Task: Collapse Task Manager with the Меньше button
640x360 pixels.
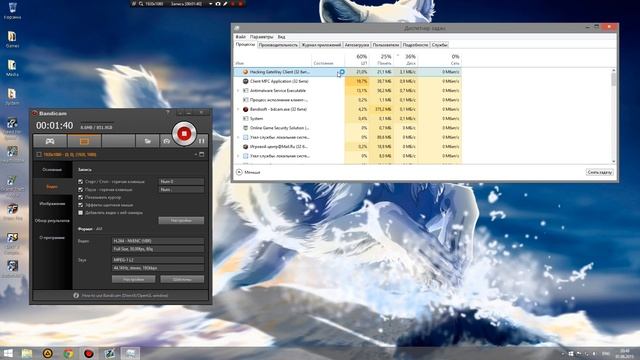Action: pos(248,172)
